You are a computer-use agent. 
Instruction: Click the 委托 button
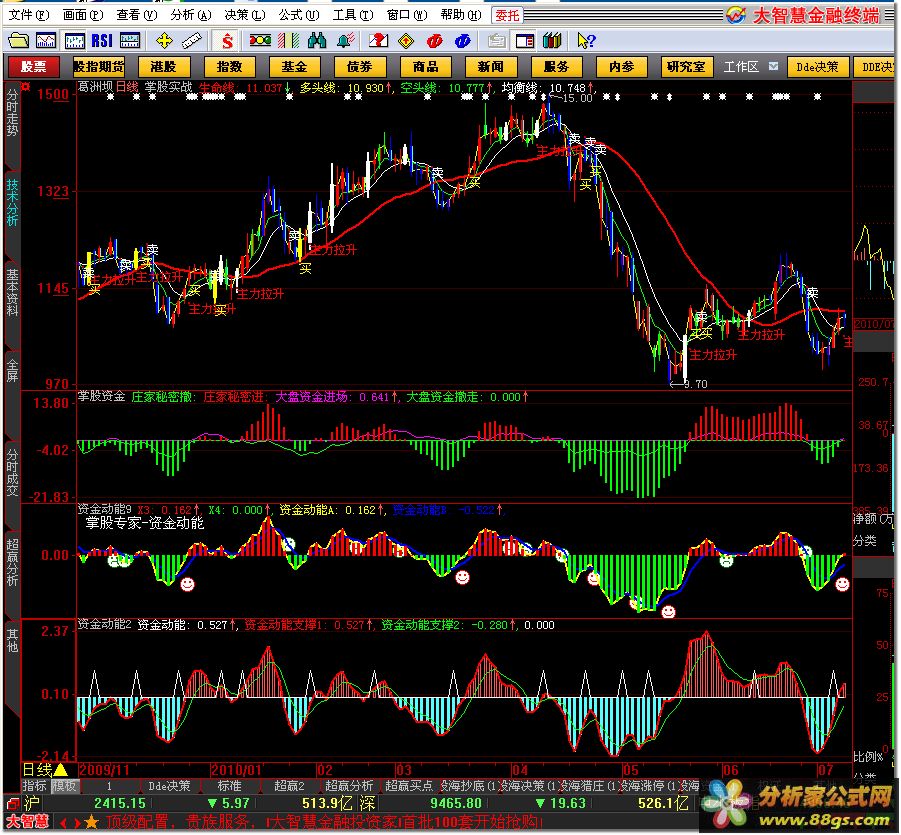(507, 16)
